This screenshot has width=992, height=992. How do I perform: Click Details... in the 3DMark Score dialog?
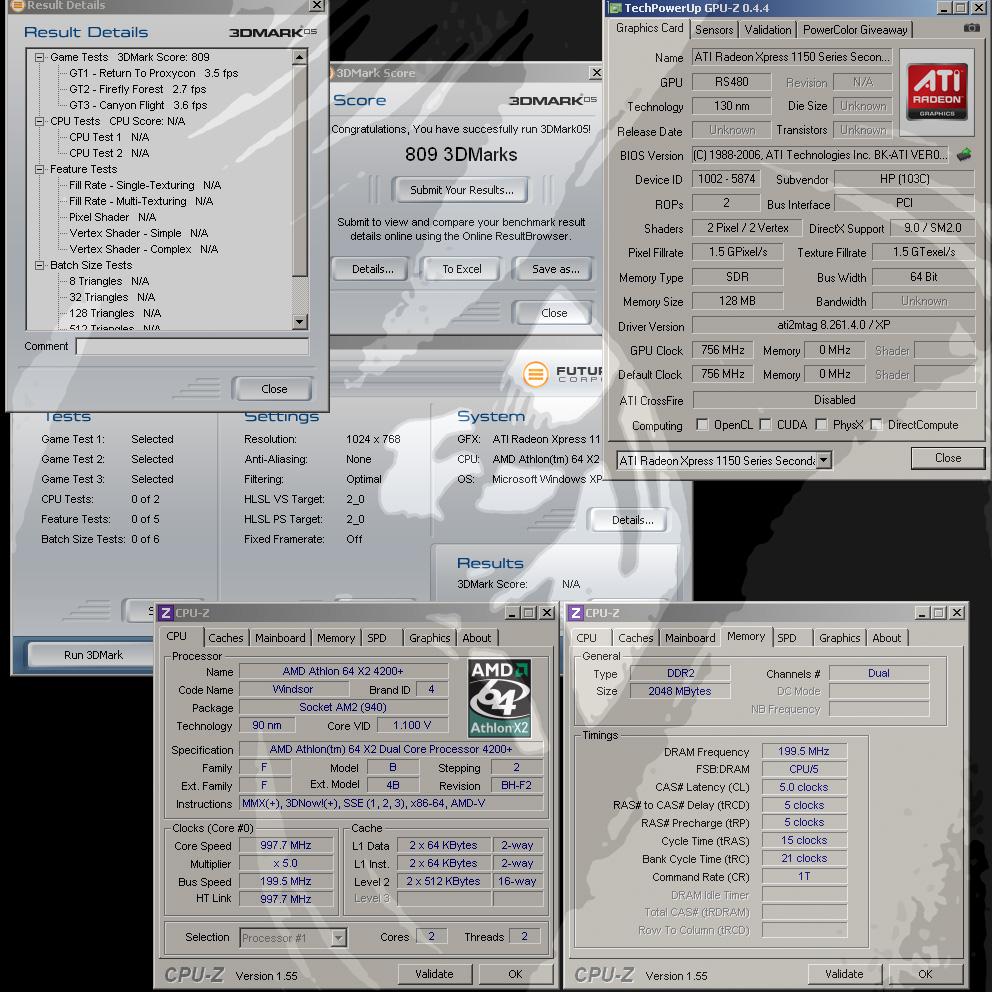click(372, 269)
